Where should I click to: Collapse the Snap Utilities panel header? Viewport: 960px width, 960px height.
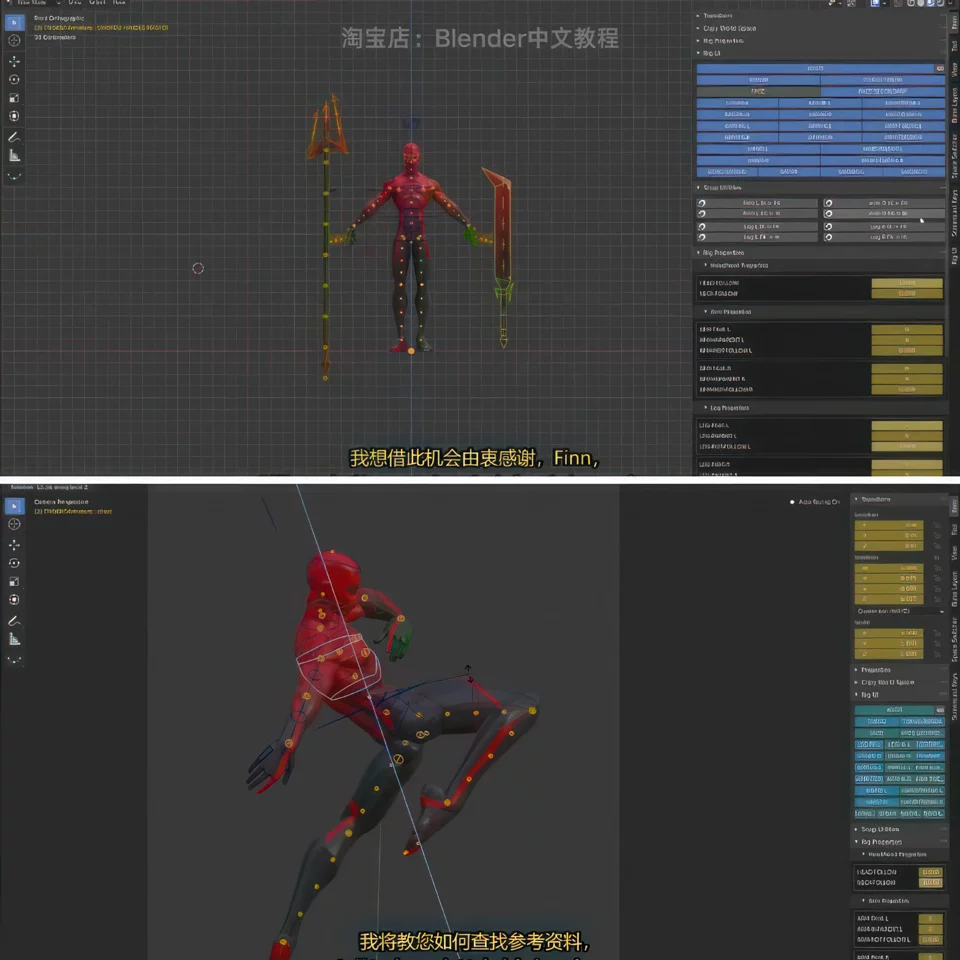(x=722, y=187)
